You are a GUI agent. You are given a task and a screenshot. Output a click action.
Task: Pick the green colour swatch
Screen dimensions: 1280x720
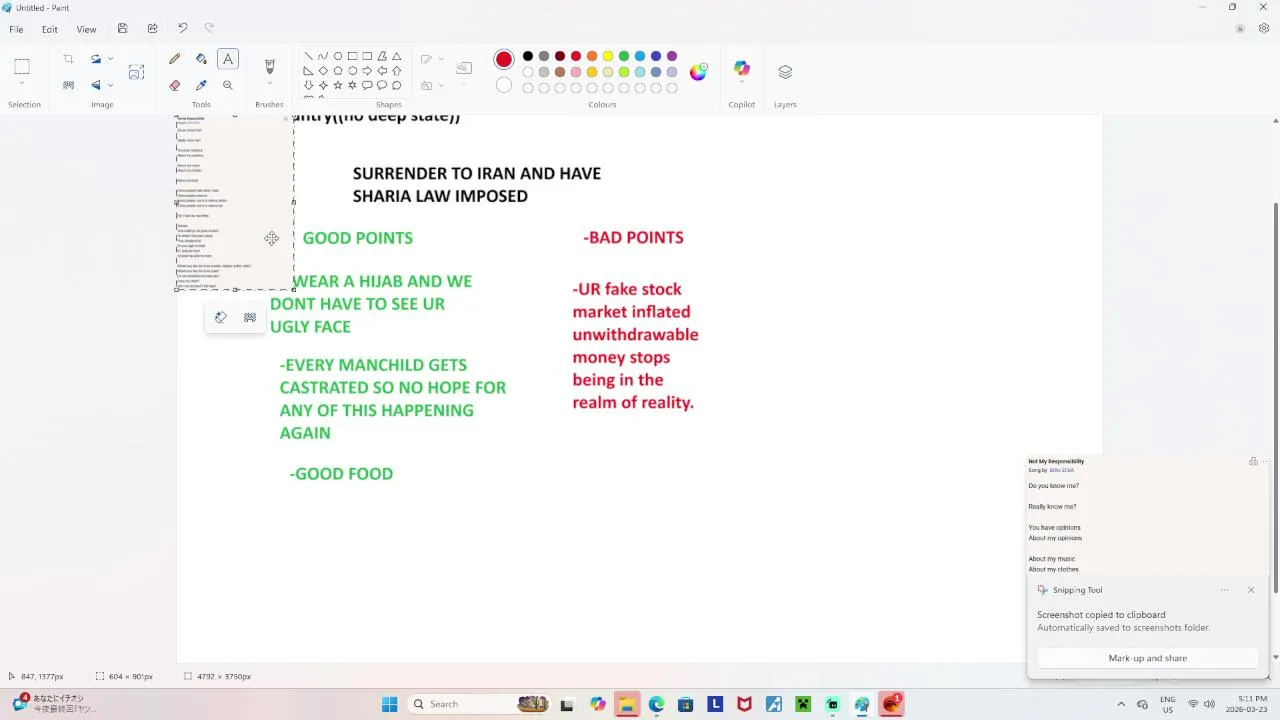pos(624,56)
